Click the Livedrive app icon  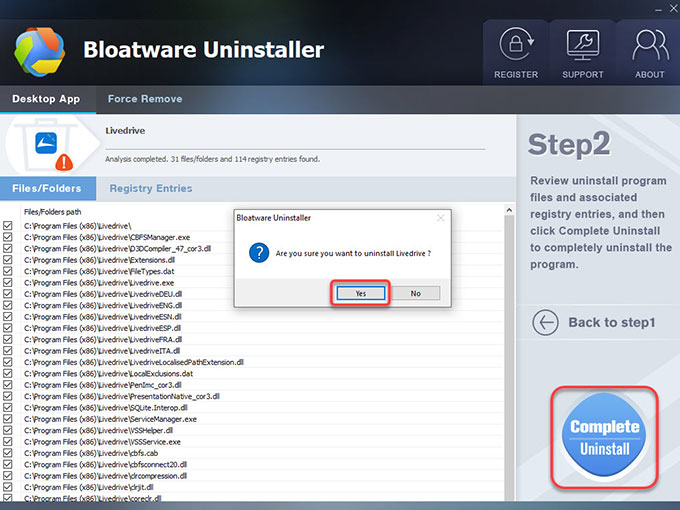[46, 143]
